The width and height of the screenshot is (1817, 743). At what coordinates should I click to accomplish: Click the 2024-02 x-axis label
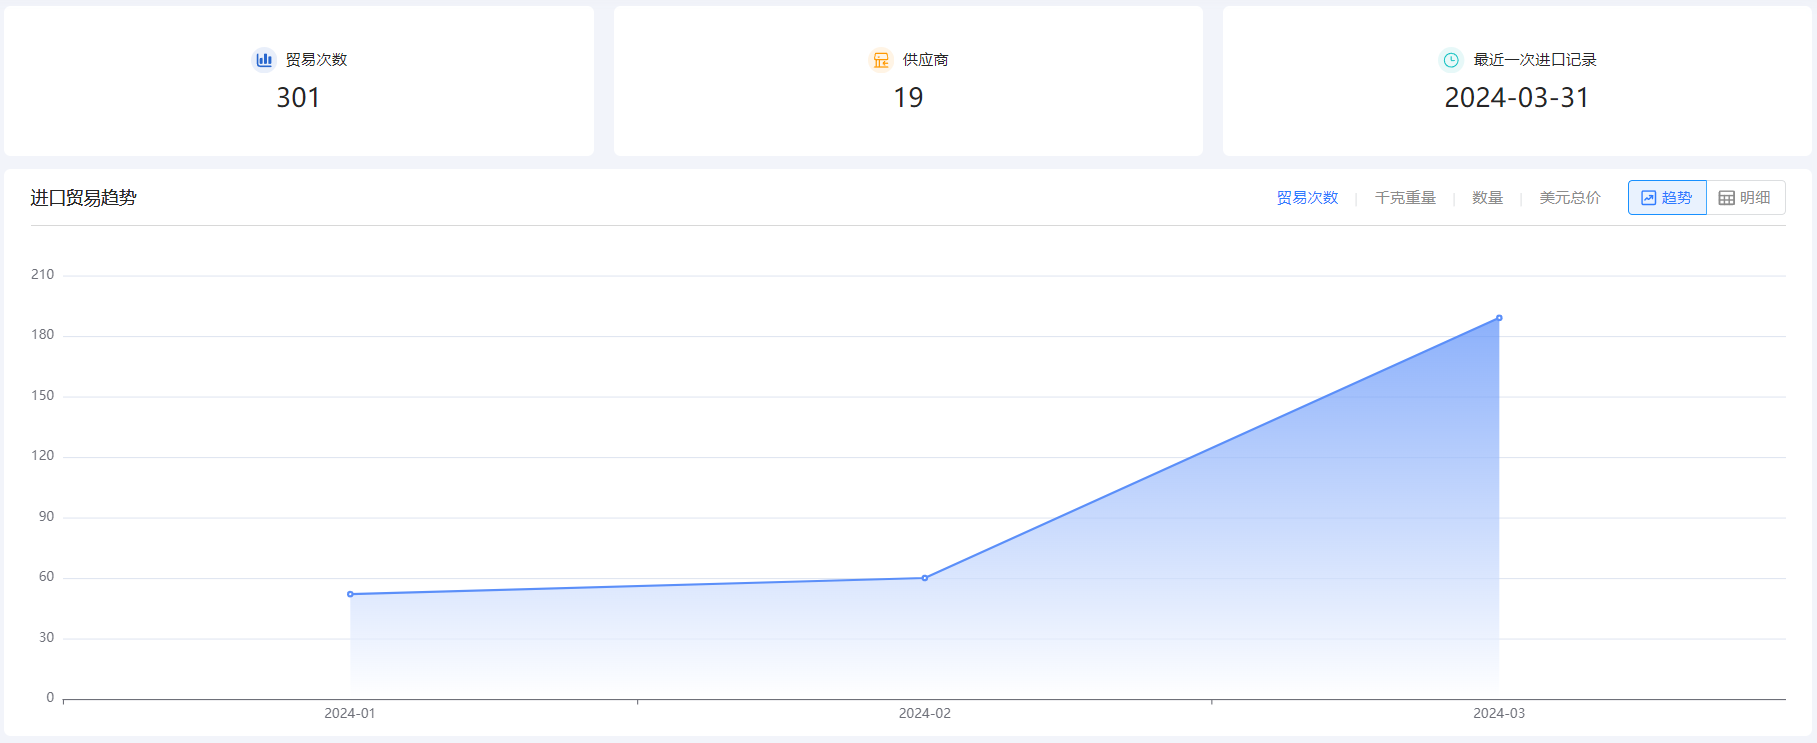tap(924, 713)
